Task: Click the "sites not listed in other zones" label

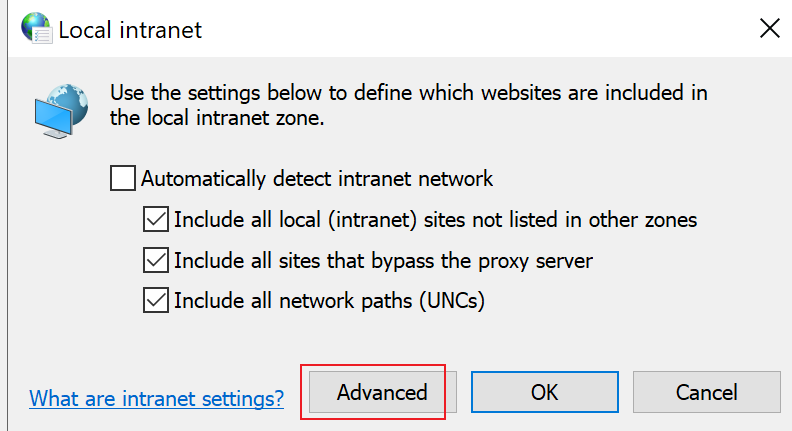Action: pyautogui.click(x=560, y=220)
